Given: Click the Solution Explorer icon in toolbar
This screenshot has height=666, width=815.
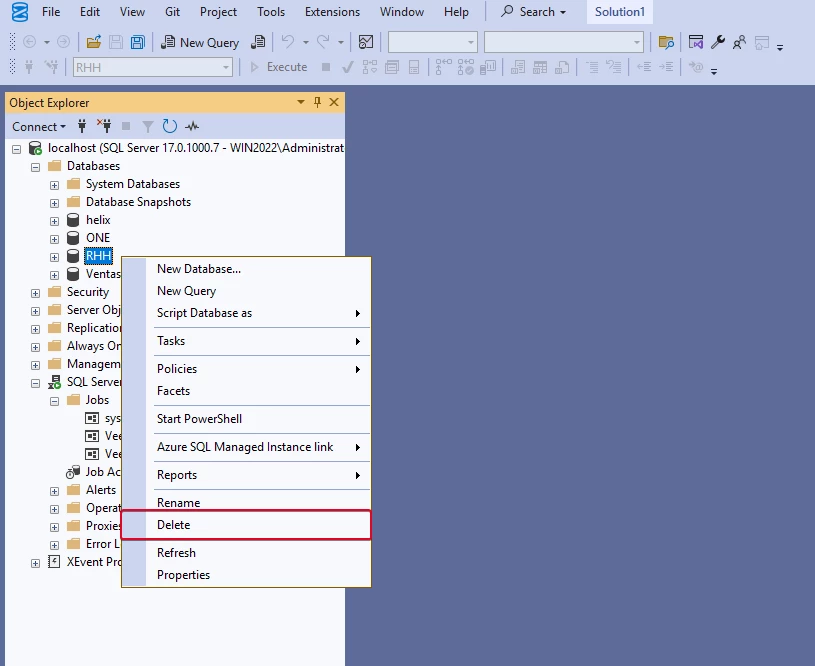Looking at the screenshot, I should (695, 42).
